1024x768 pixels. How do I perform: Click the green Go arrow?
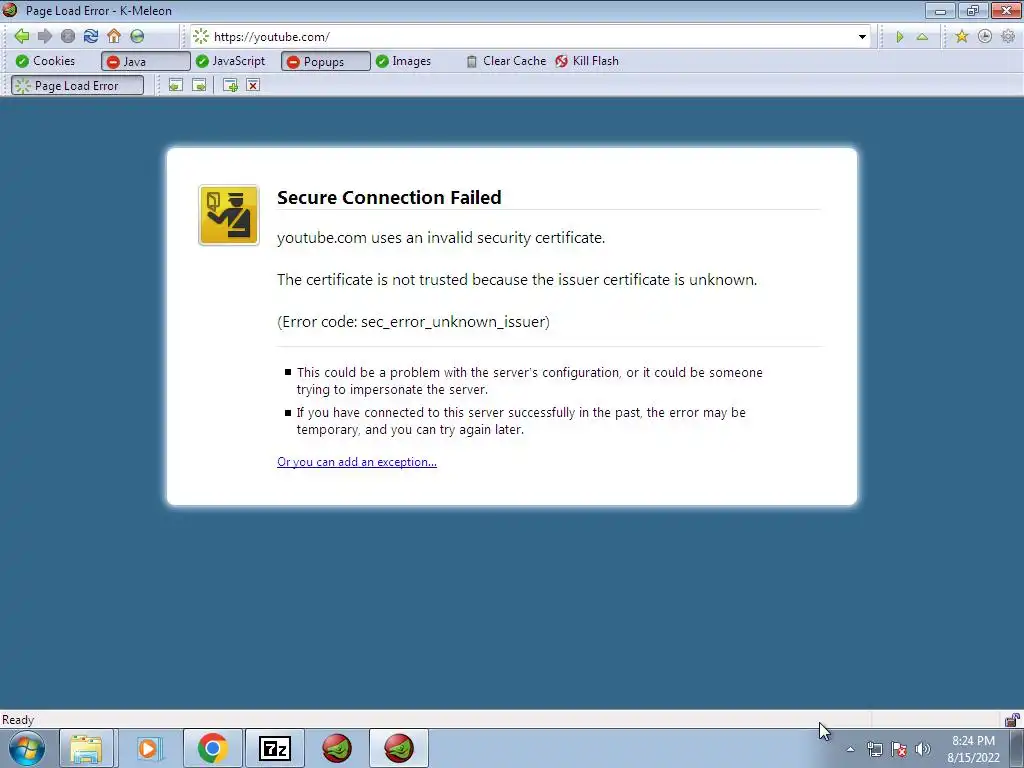point(899,37)
